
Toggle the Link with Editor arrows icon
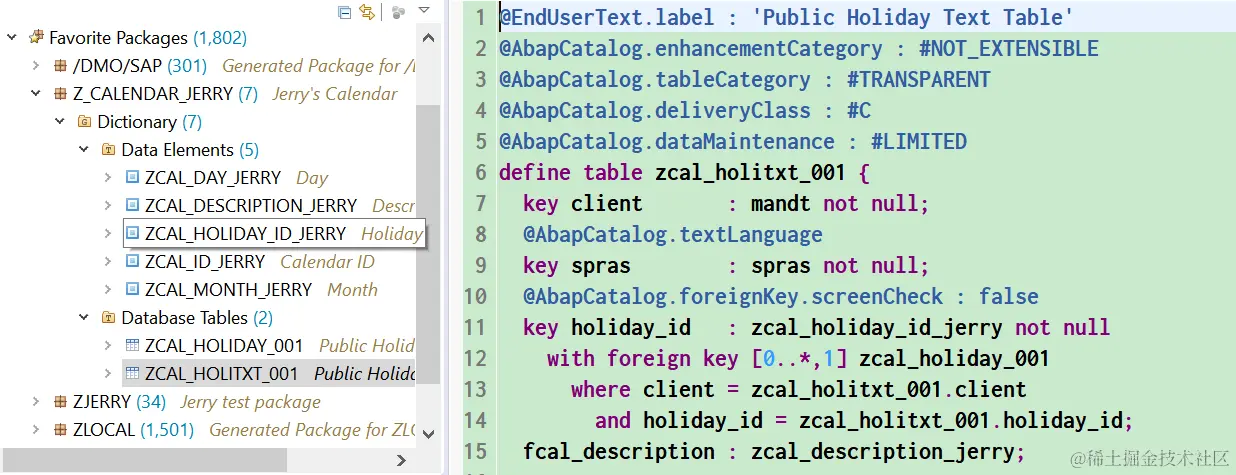coord(367,12)
